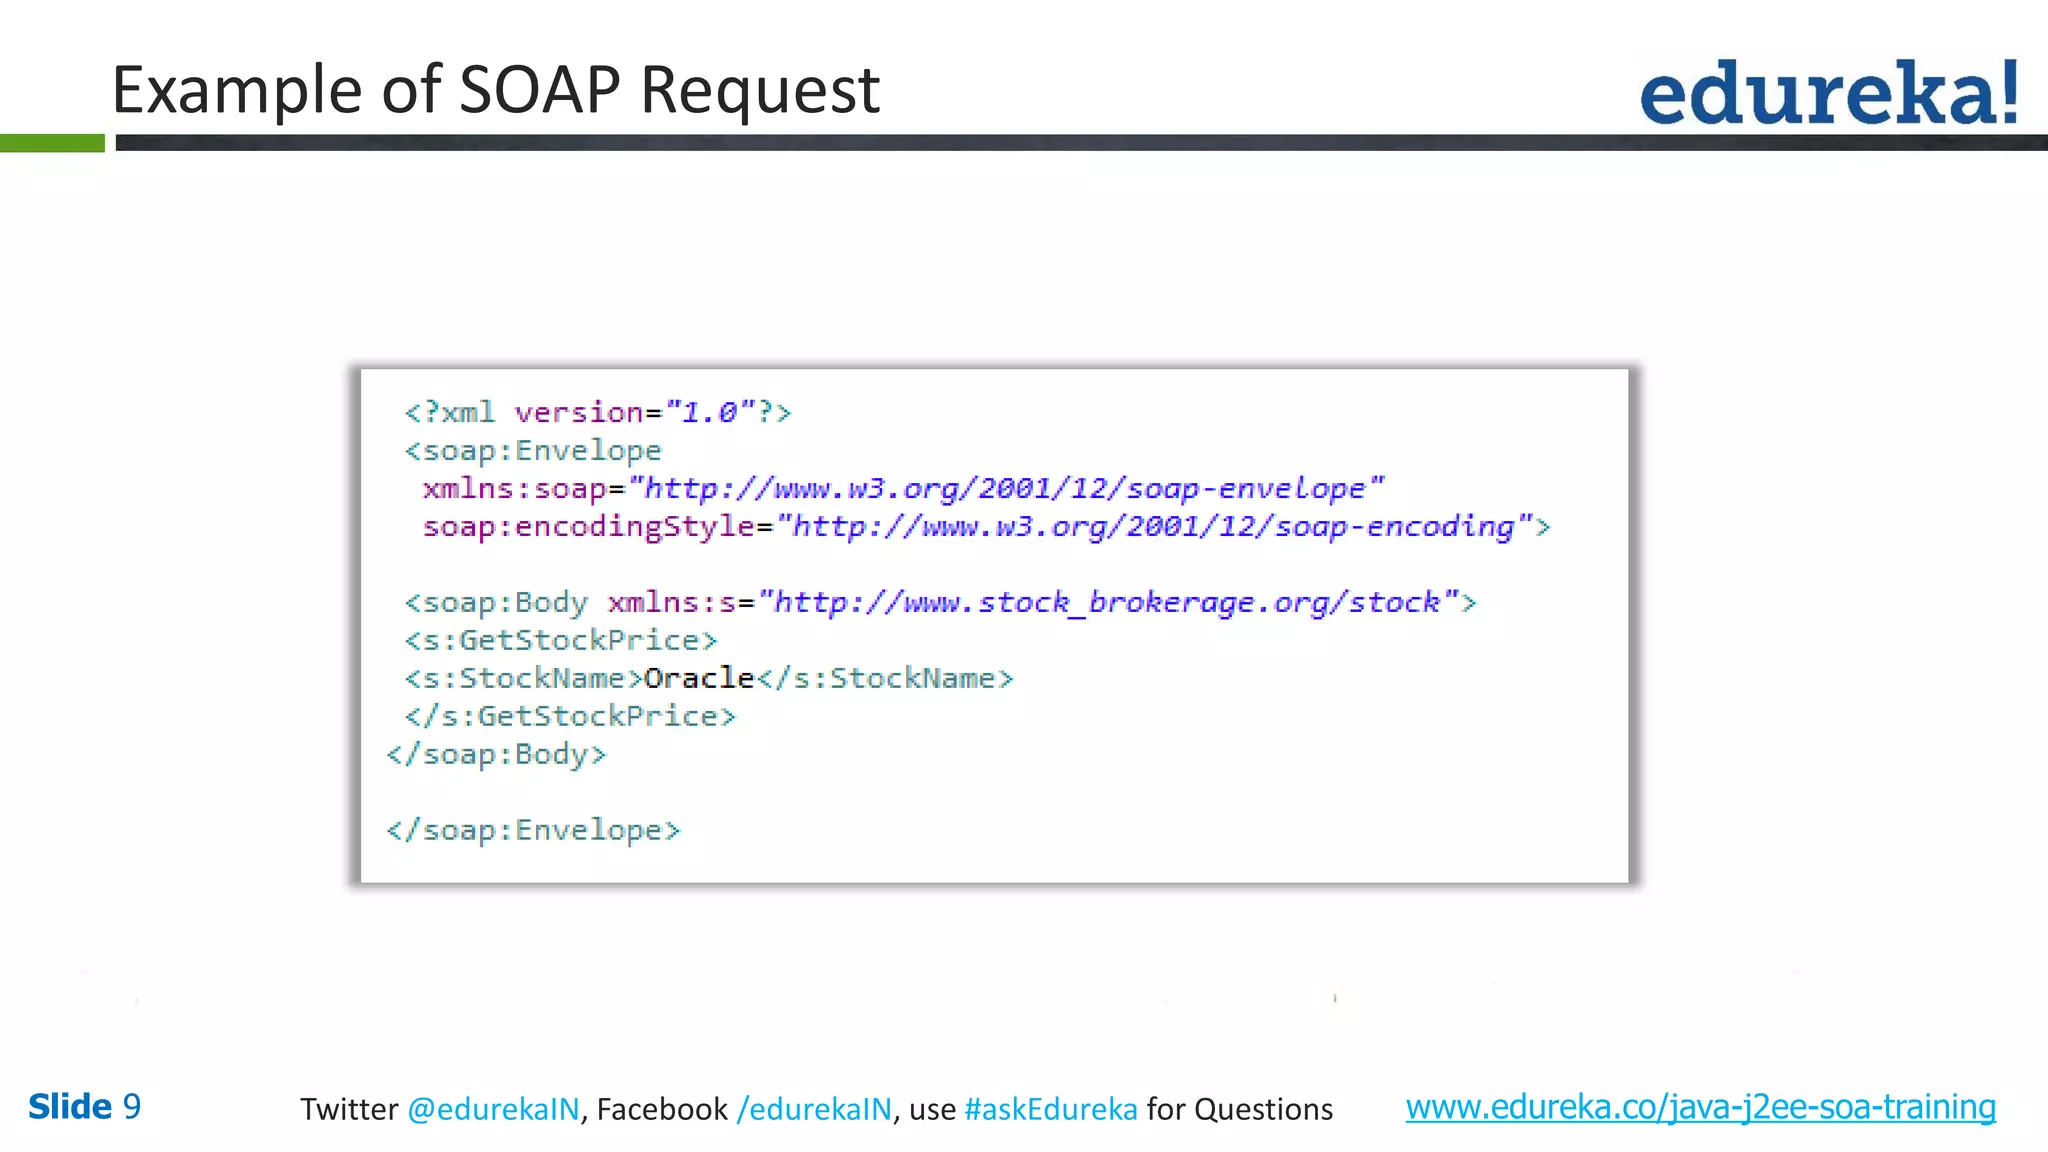
Task: Click the stock_brokerage.org namespace URL
Action: (1107, 603)
